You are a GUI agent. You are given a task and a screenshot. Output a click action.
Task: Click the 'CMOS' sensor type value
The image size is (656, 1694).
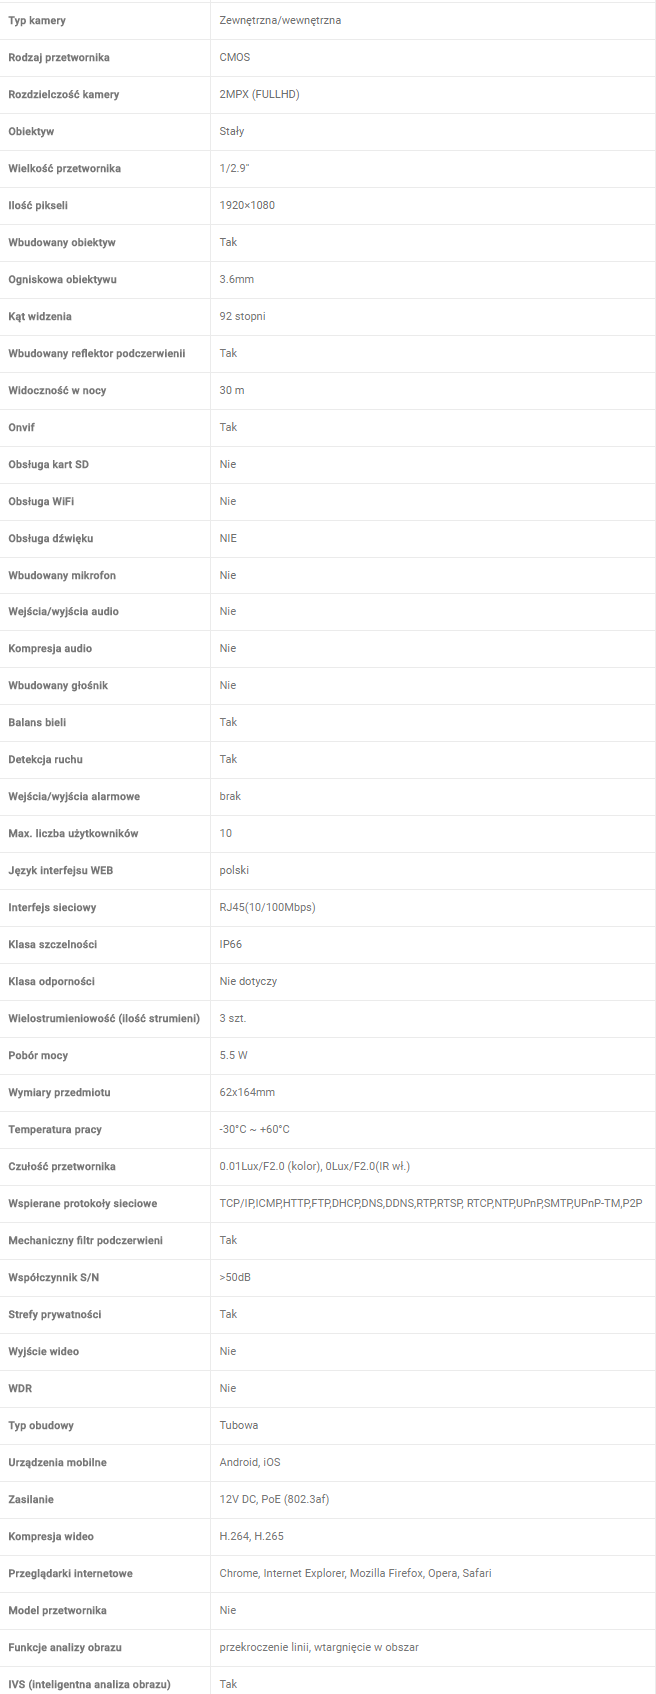(235, 57)
